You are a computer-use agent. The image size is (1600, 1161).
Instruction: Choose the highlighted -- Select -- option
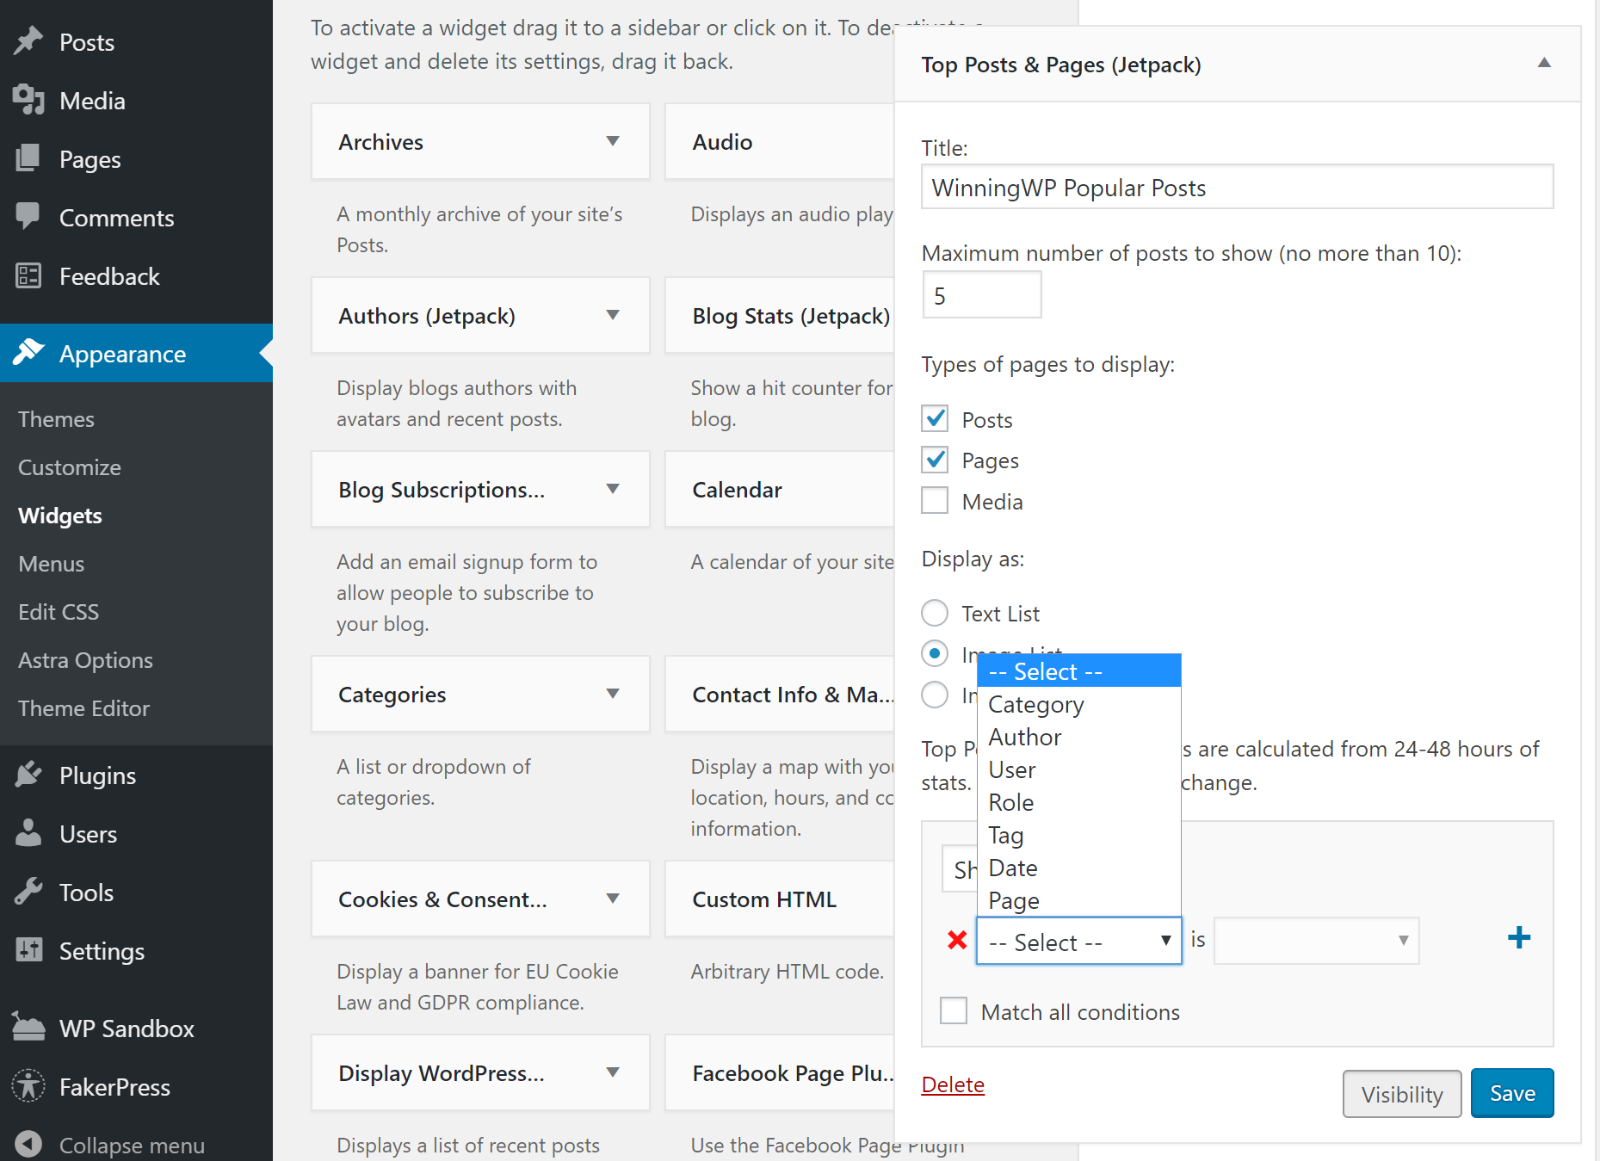[1079, 671]
